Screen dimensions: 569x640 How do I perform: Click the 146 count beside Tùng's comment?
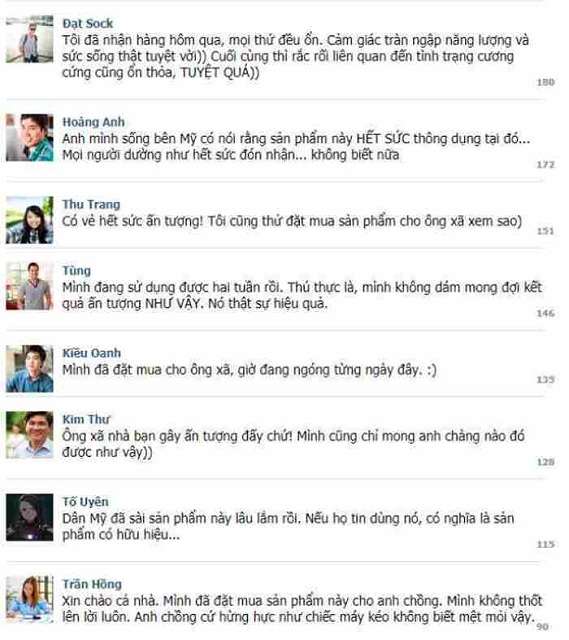click(x=545, y=313)
